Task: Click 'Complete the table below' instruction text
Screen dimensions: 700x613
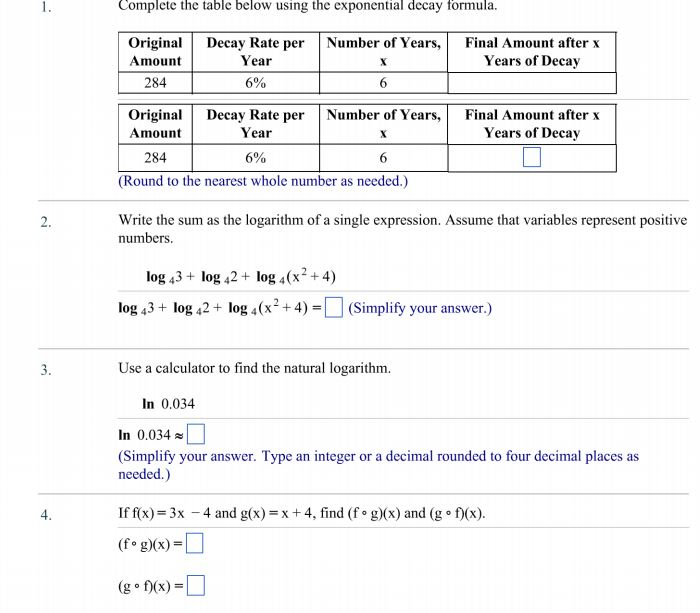Action: pos(307,6)
